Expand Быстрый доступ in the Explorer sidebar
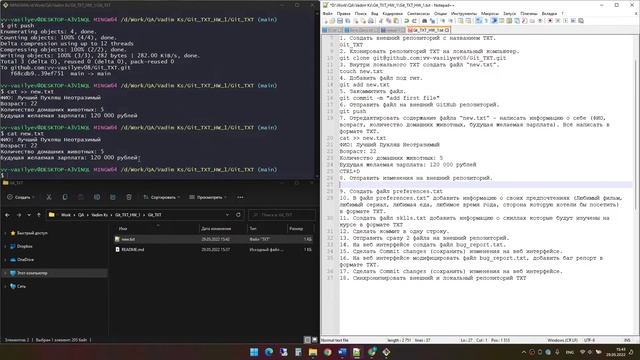Screen dimensions: 640x360 tap(5, 233)
